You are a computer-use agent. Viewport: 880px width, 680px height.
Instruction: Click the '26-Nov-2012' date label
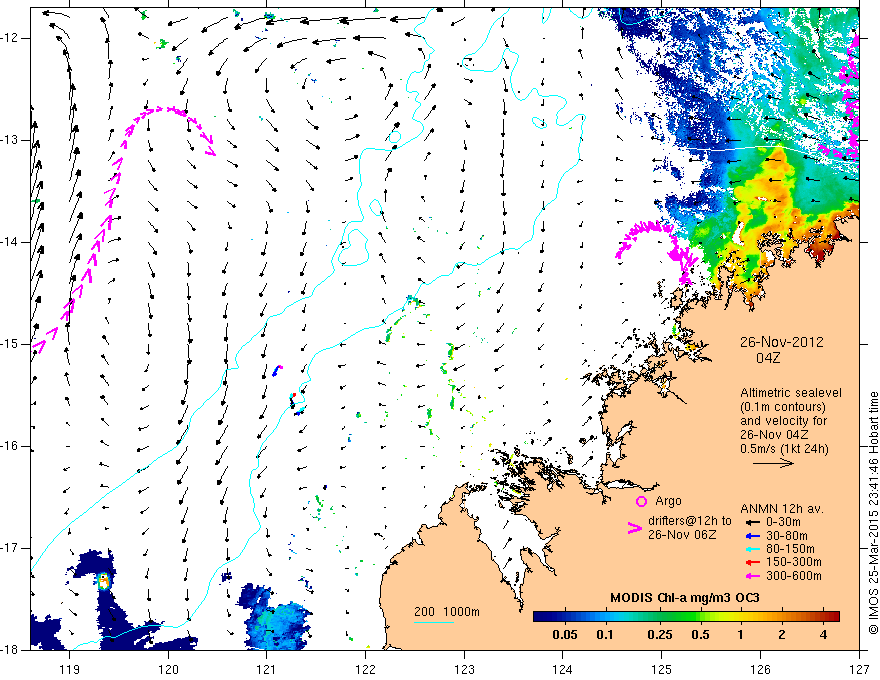[x=781, y=342]
